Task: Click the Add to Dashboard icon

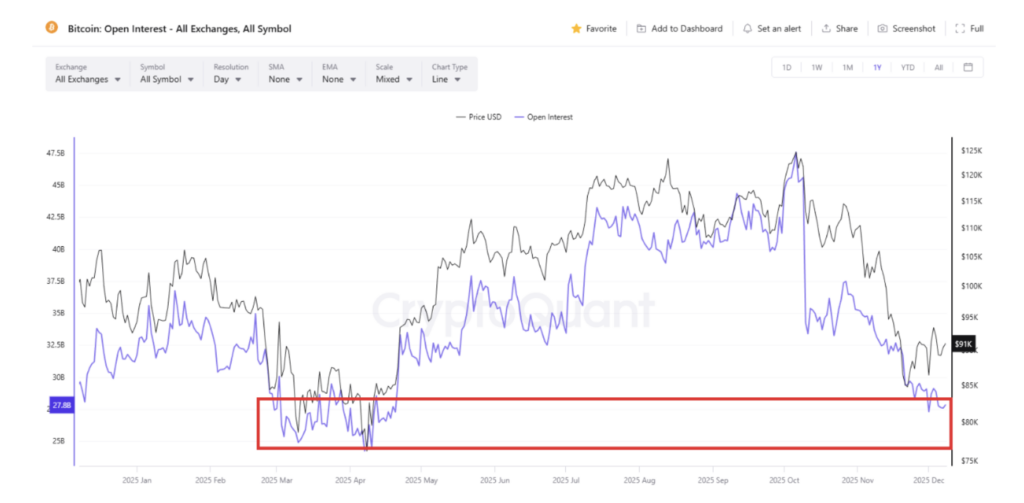Action: (641, 29)
